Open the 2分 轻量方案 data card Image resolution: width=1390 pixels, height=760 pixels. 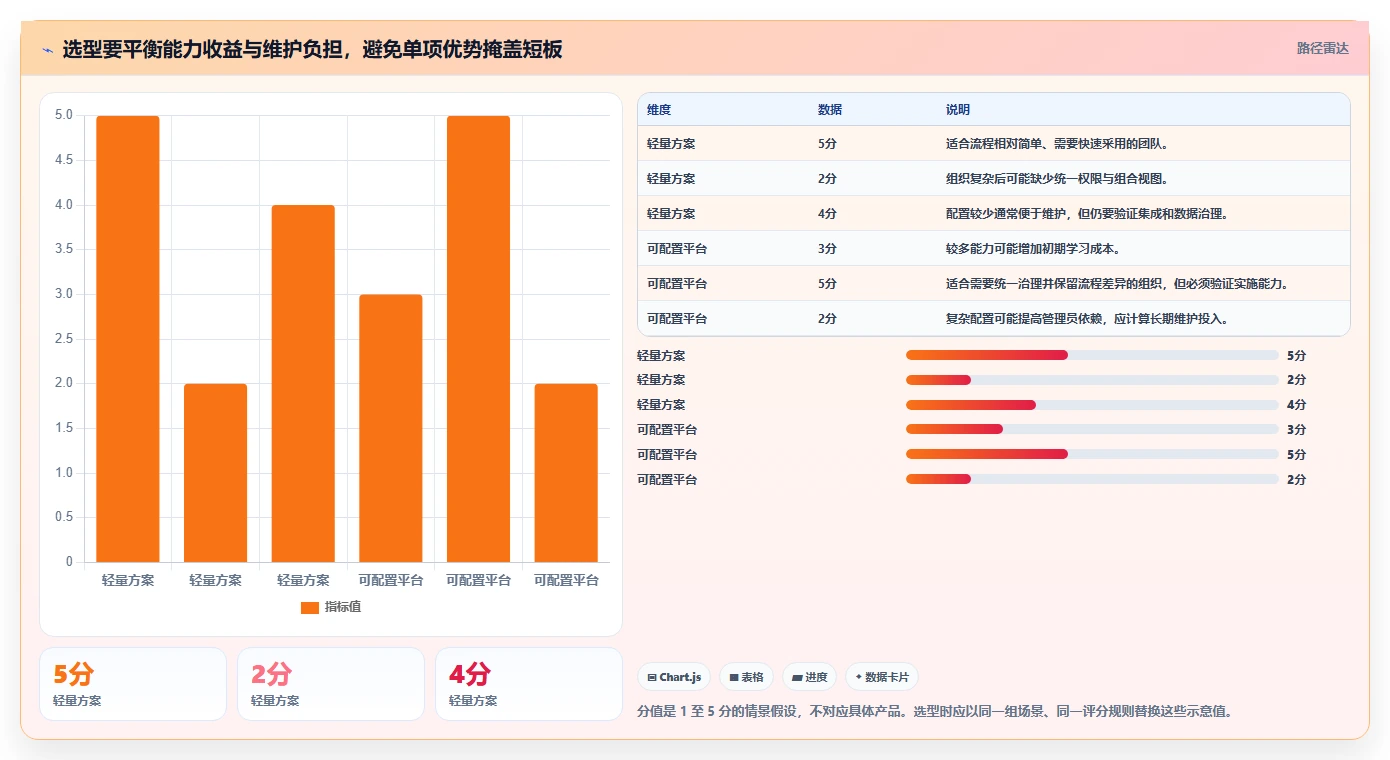[x=331, y=684]
